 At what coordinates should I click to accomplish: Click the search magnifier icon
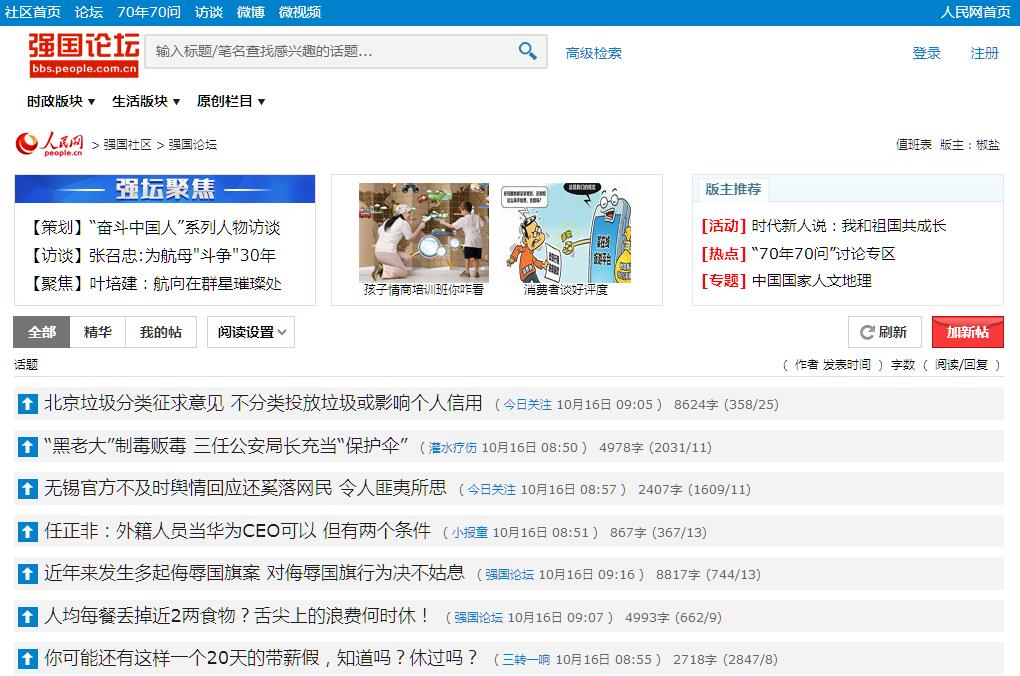point(527,51)
